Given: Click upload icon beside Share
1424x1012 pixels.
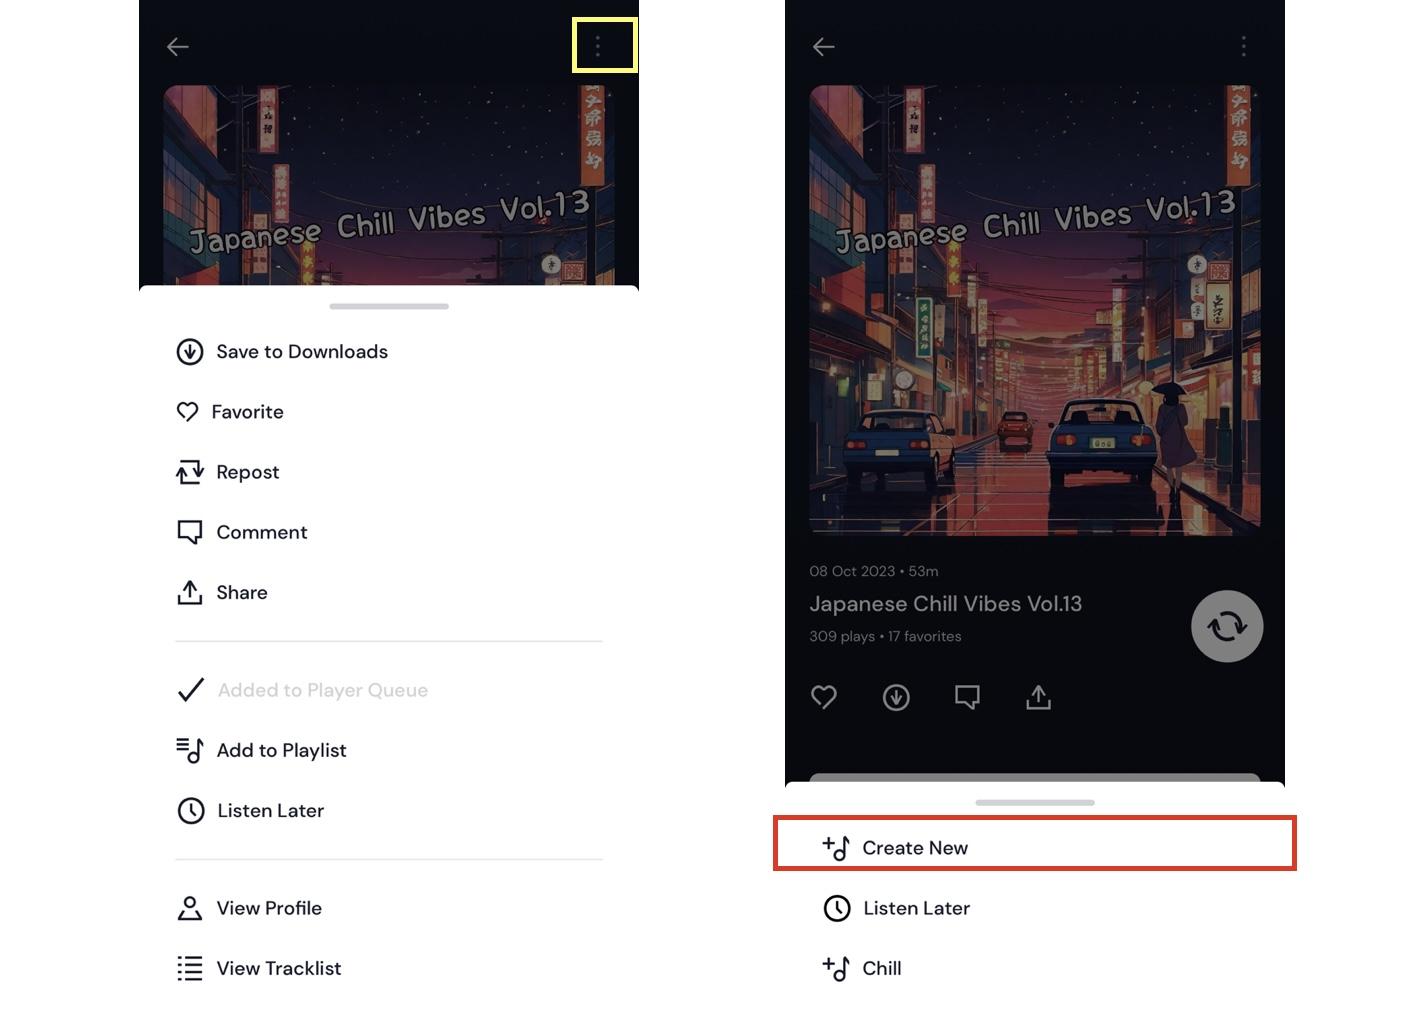Looking at the screenshot, I should click(190, 592).
